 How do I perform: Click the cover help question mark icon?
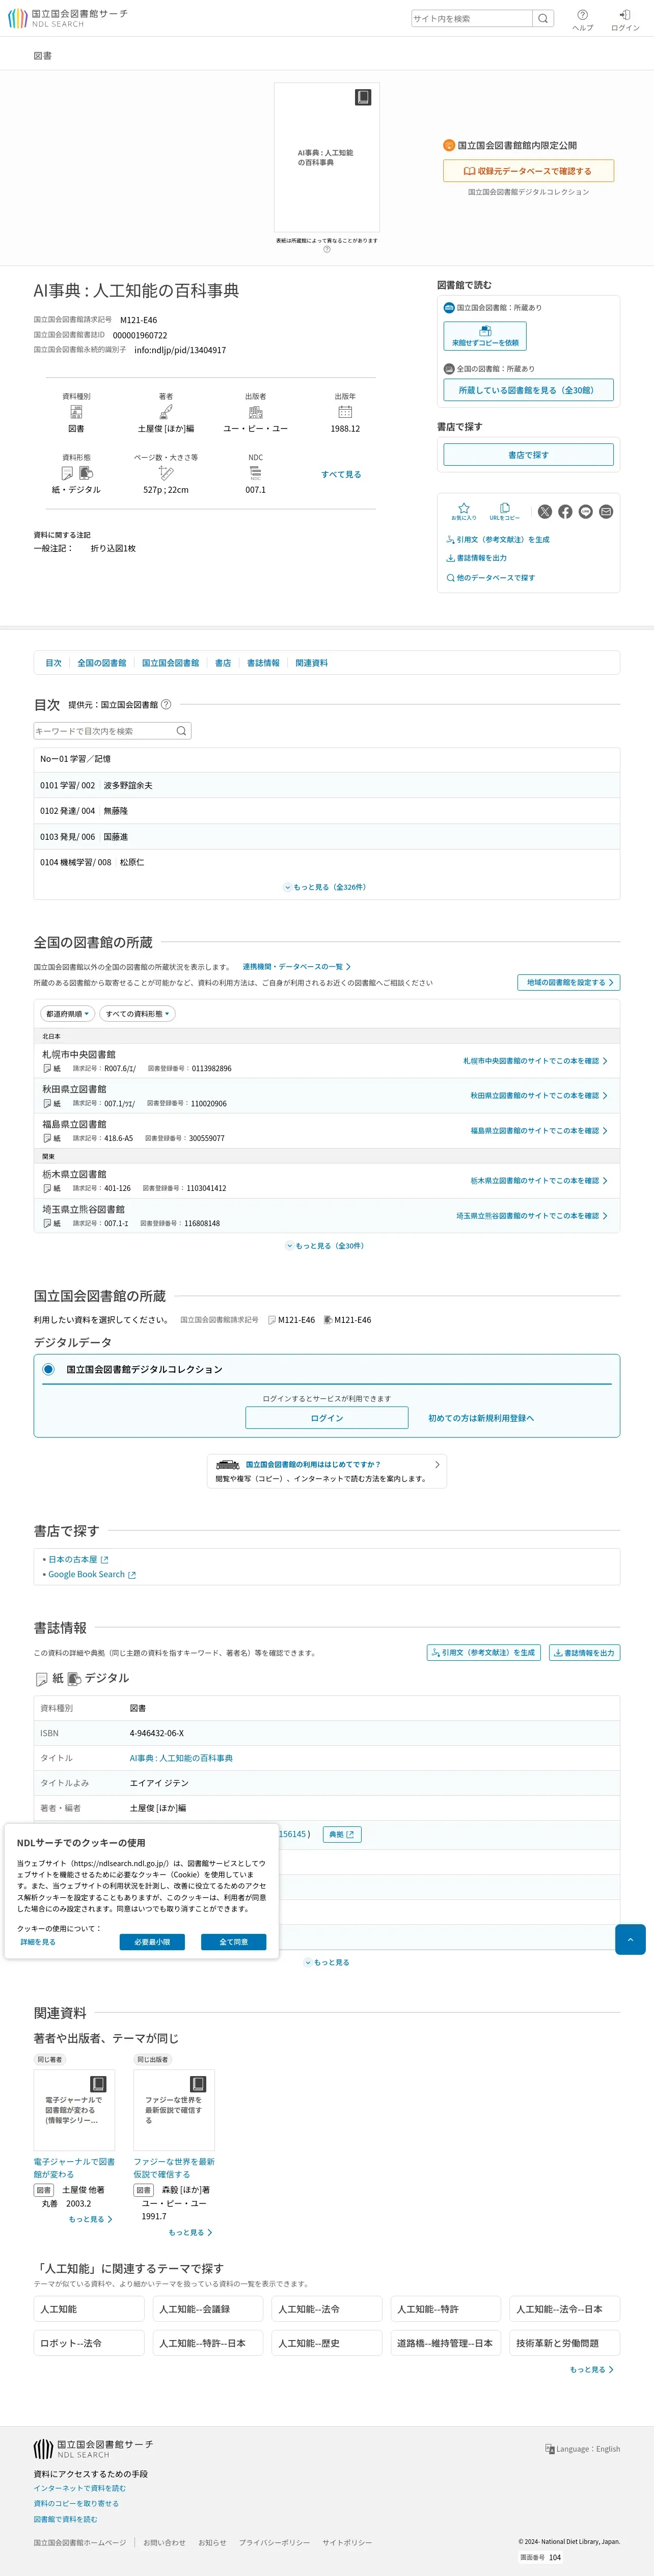327,249
